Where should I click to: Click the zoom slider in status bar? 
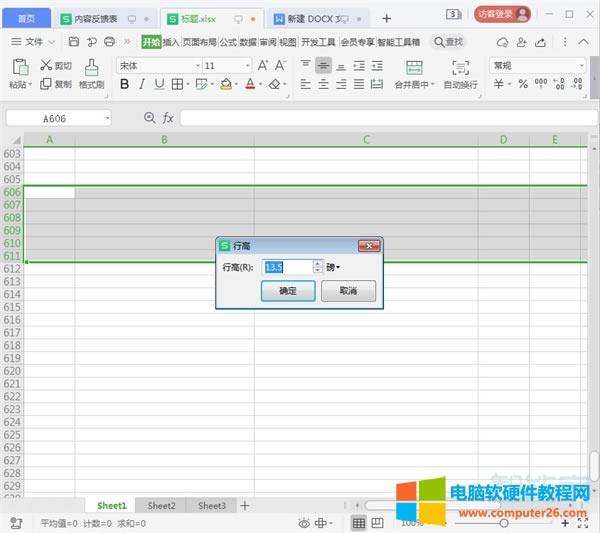tap(502, 523)
